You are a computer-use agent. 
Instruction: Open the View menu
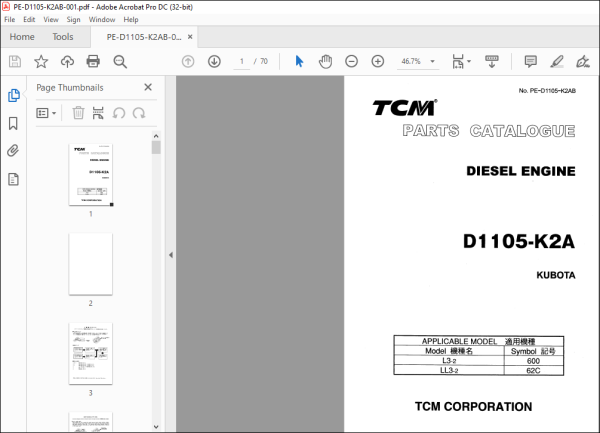[x=51, y=20]
